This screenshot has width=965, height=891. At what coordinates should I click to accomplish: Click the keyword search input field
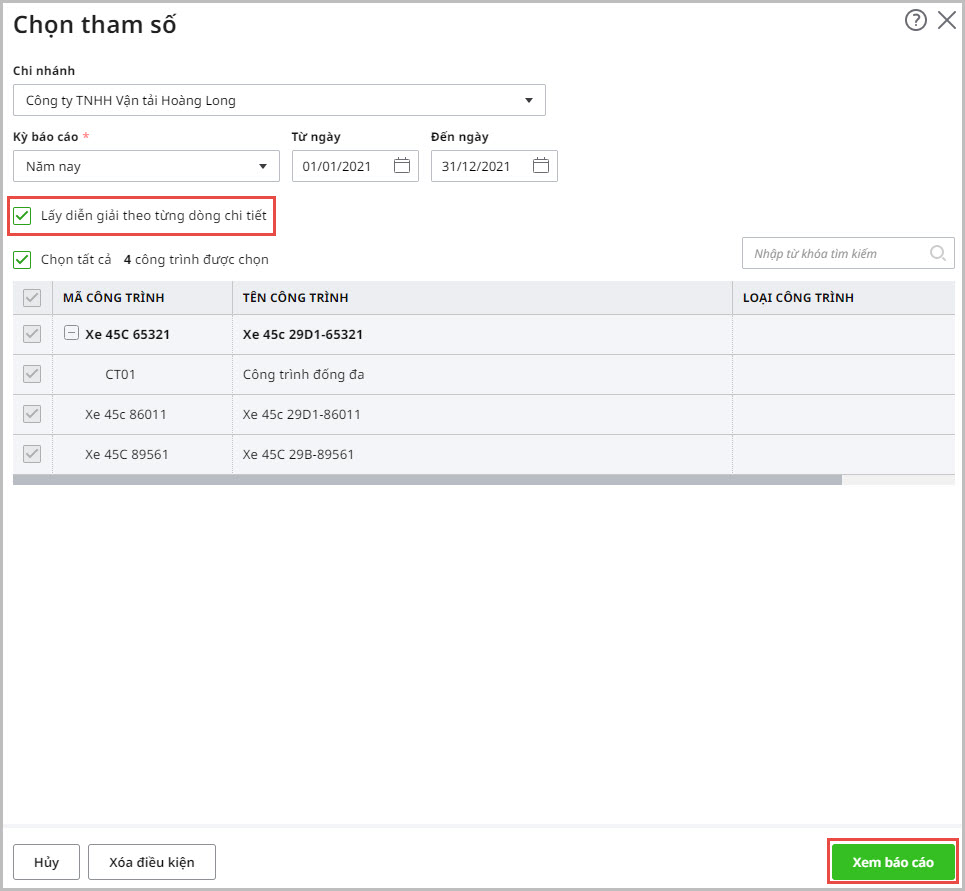835,253
